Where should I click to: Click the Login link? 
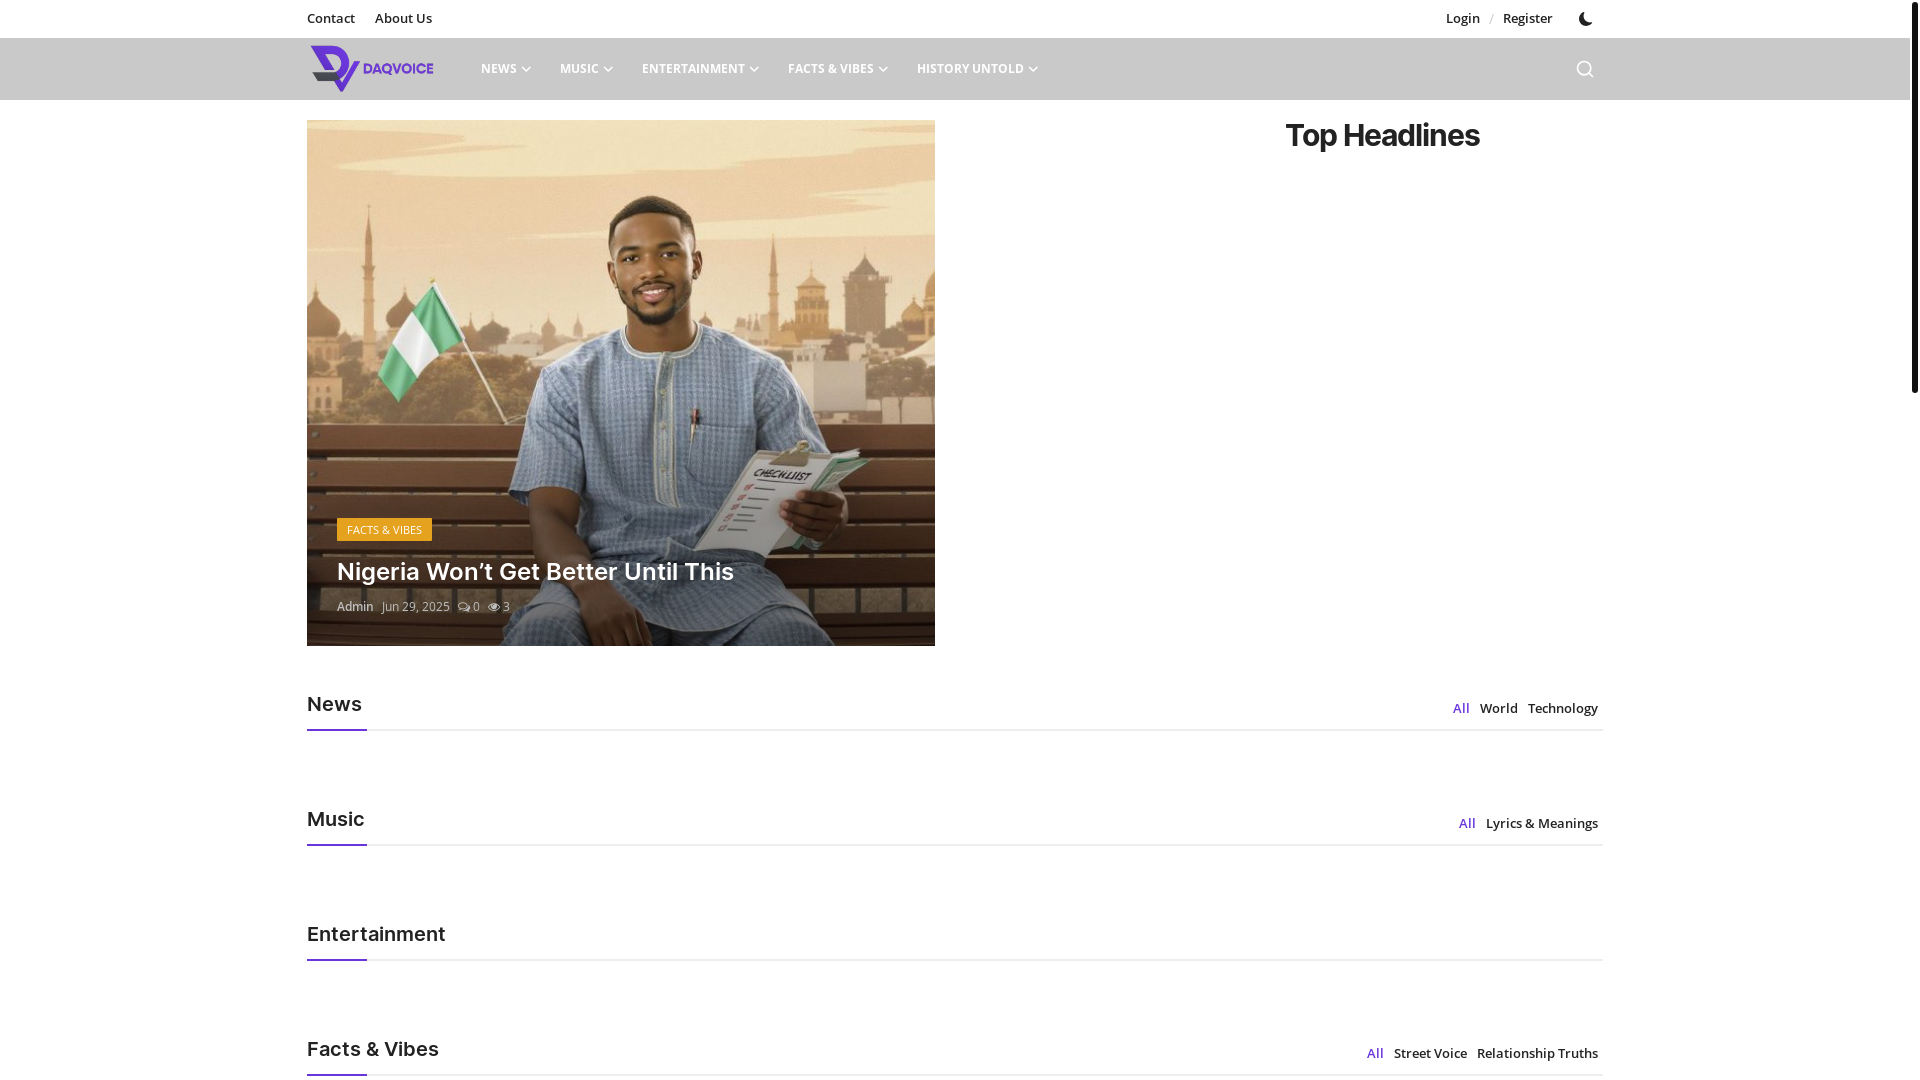pyautogui.click(x=1462, y=18)
